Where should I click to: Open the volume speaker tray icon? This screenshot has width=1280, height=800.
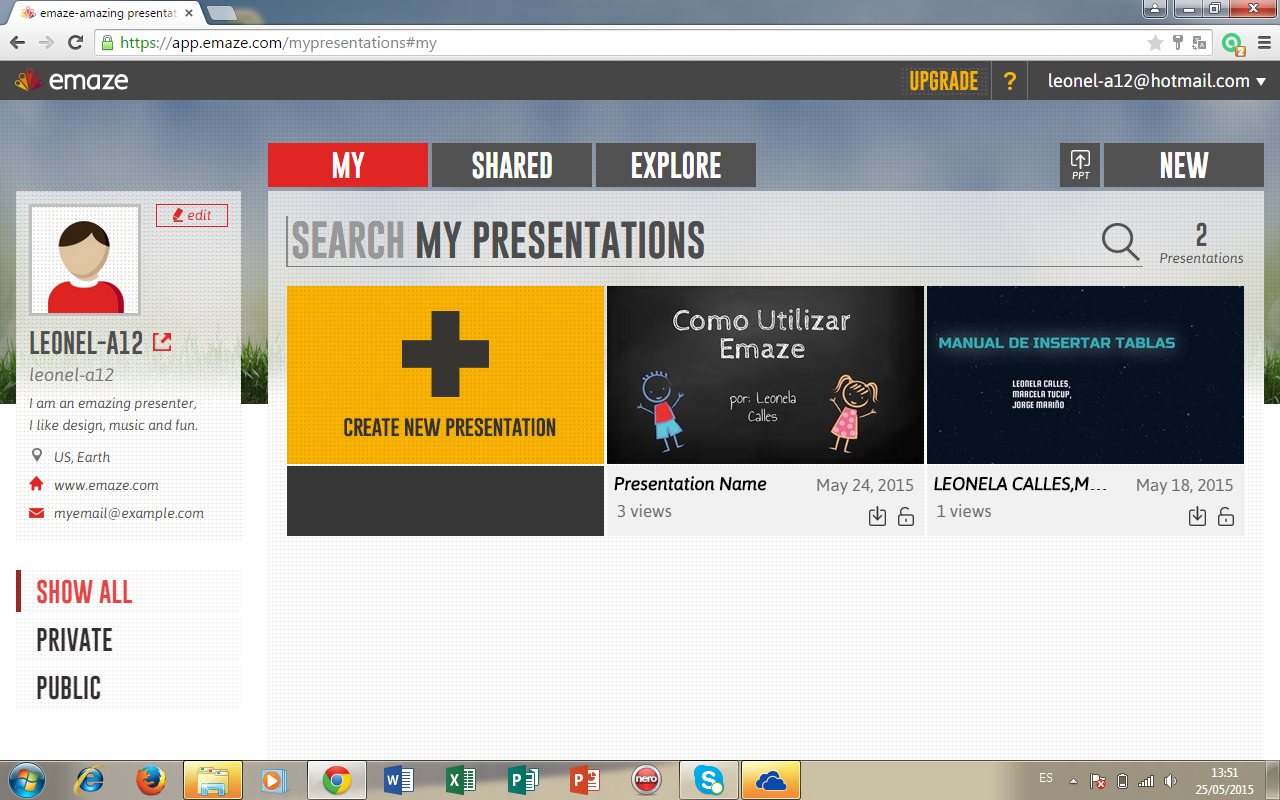pos(1171,780)
